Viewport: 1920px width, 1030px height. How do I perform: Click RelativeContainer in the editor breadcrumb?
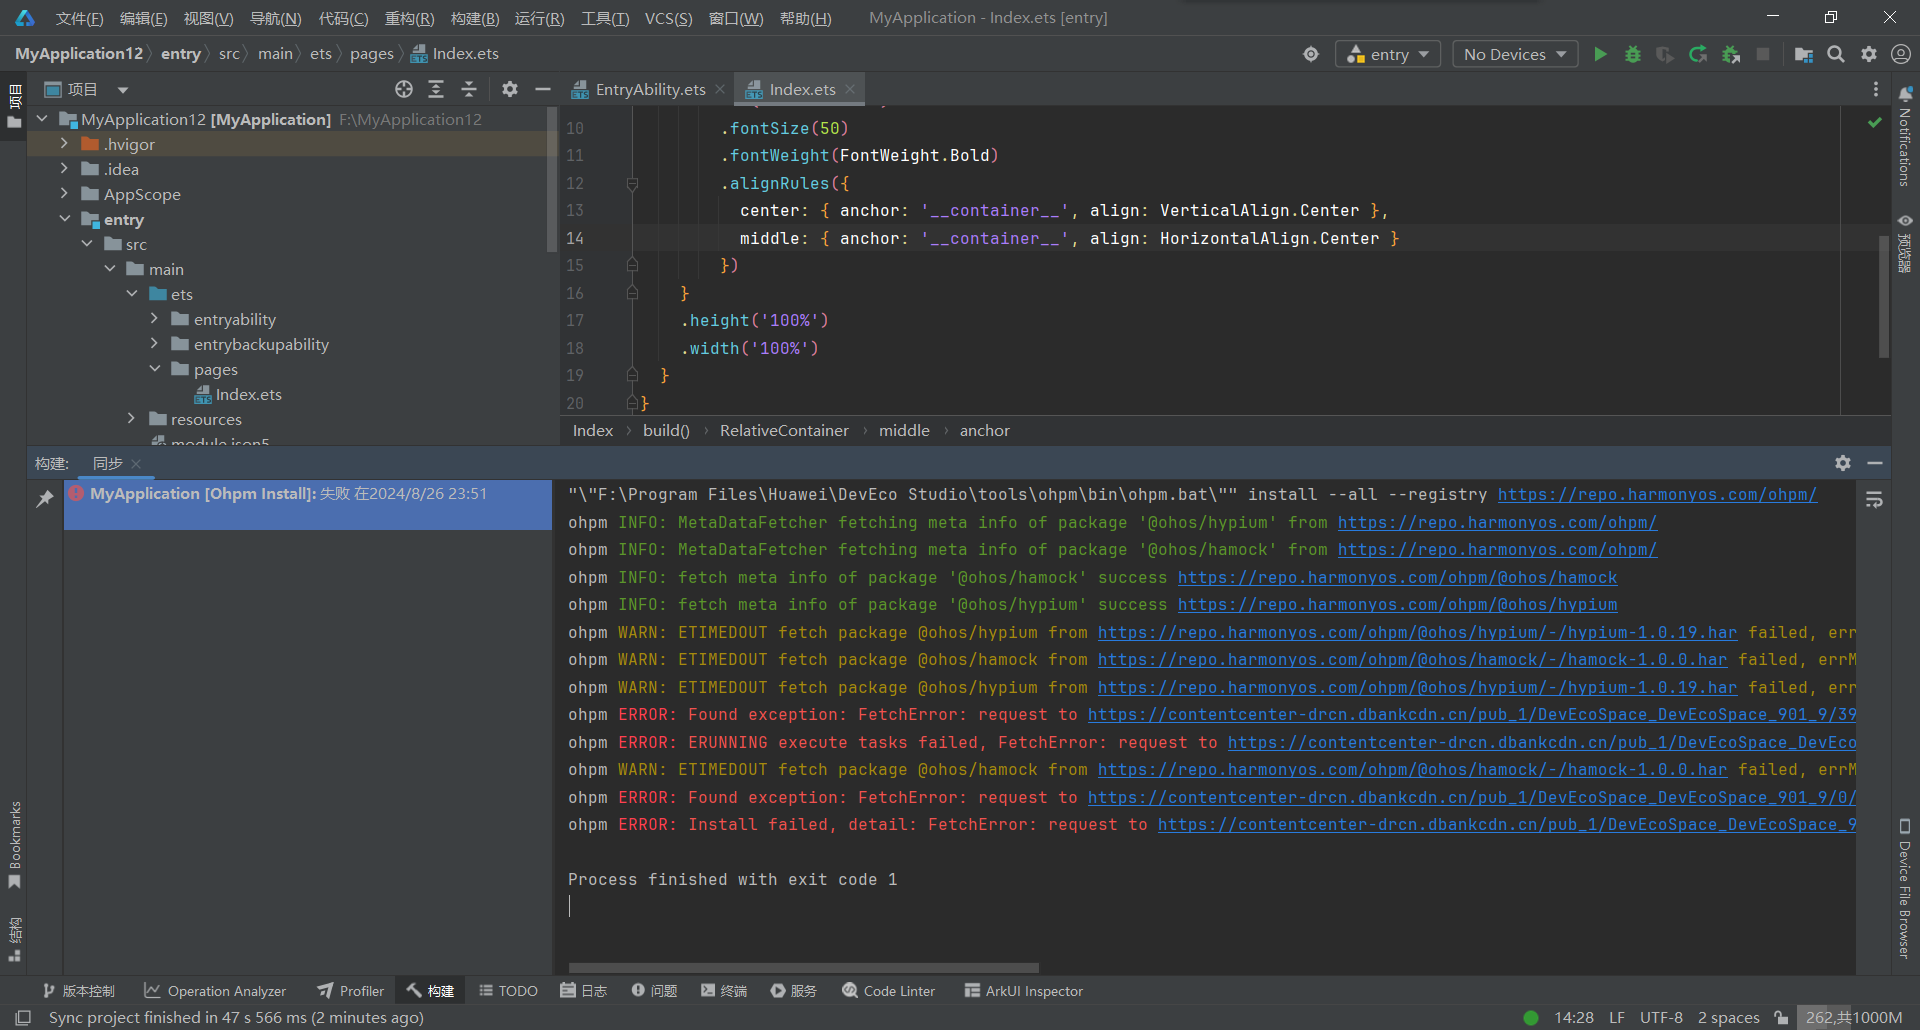point(784,430)
